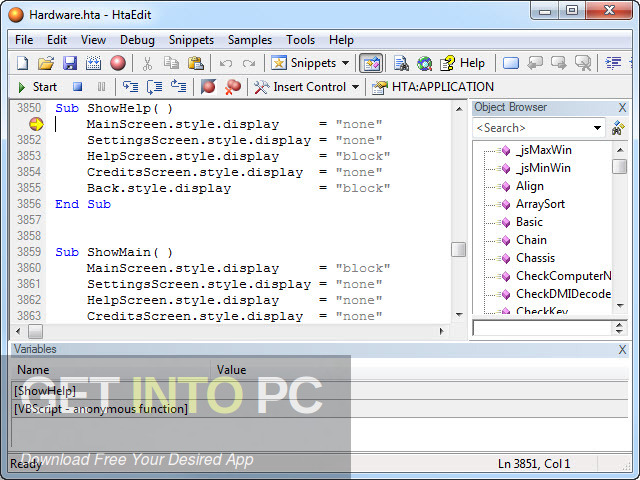Click the code editor vertical scrollbar thumb
Image resolution: width=640 pixels, height=480 pixels.
[458, 250]
